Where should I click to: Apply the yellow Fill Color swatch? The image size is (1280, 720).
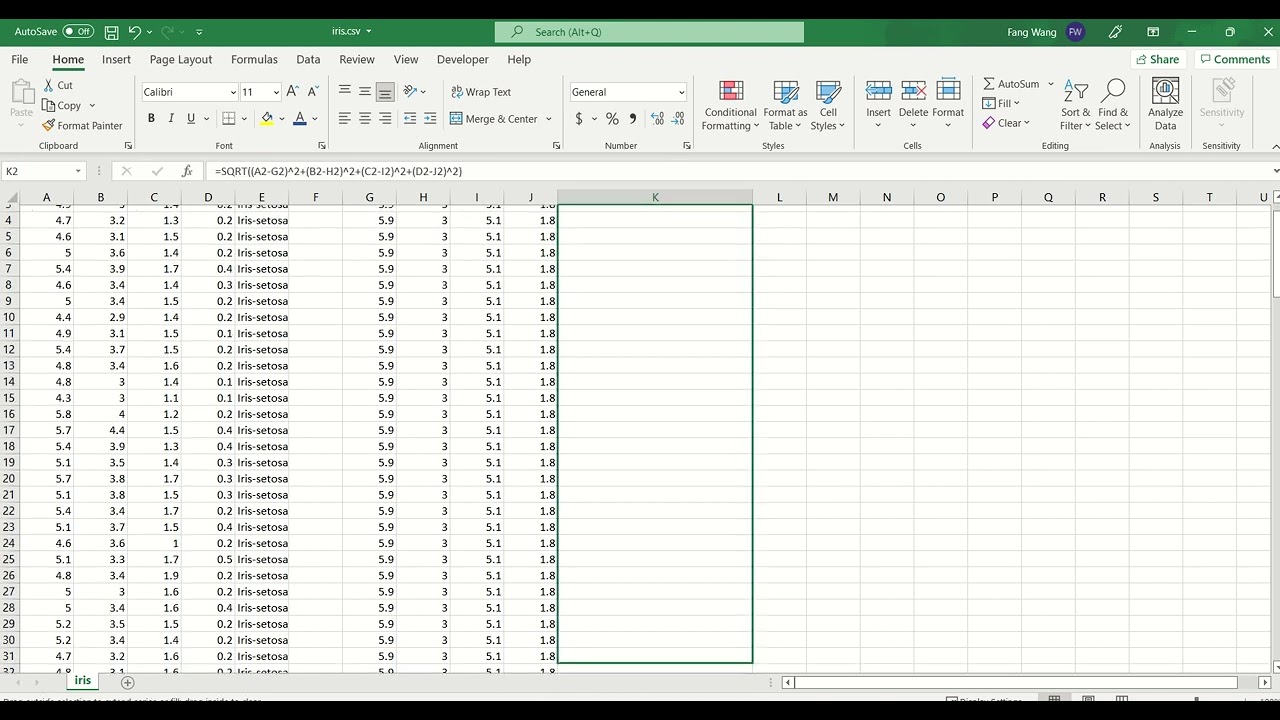(x=267, y=118)
